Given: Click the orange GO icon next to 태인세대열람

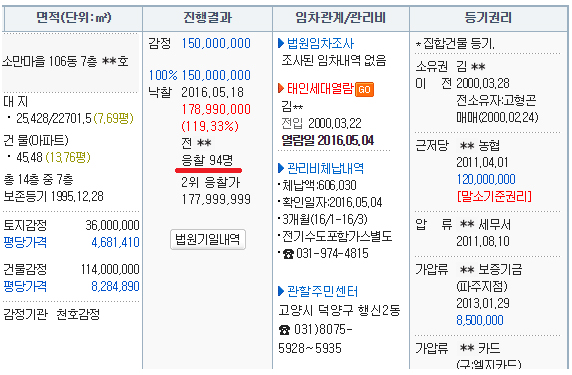Looking at the screenshot, I should pos(364,89).
